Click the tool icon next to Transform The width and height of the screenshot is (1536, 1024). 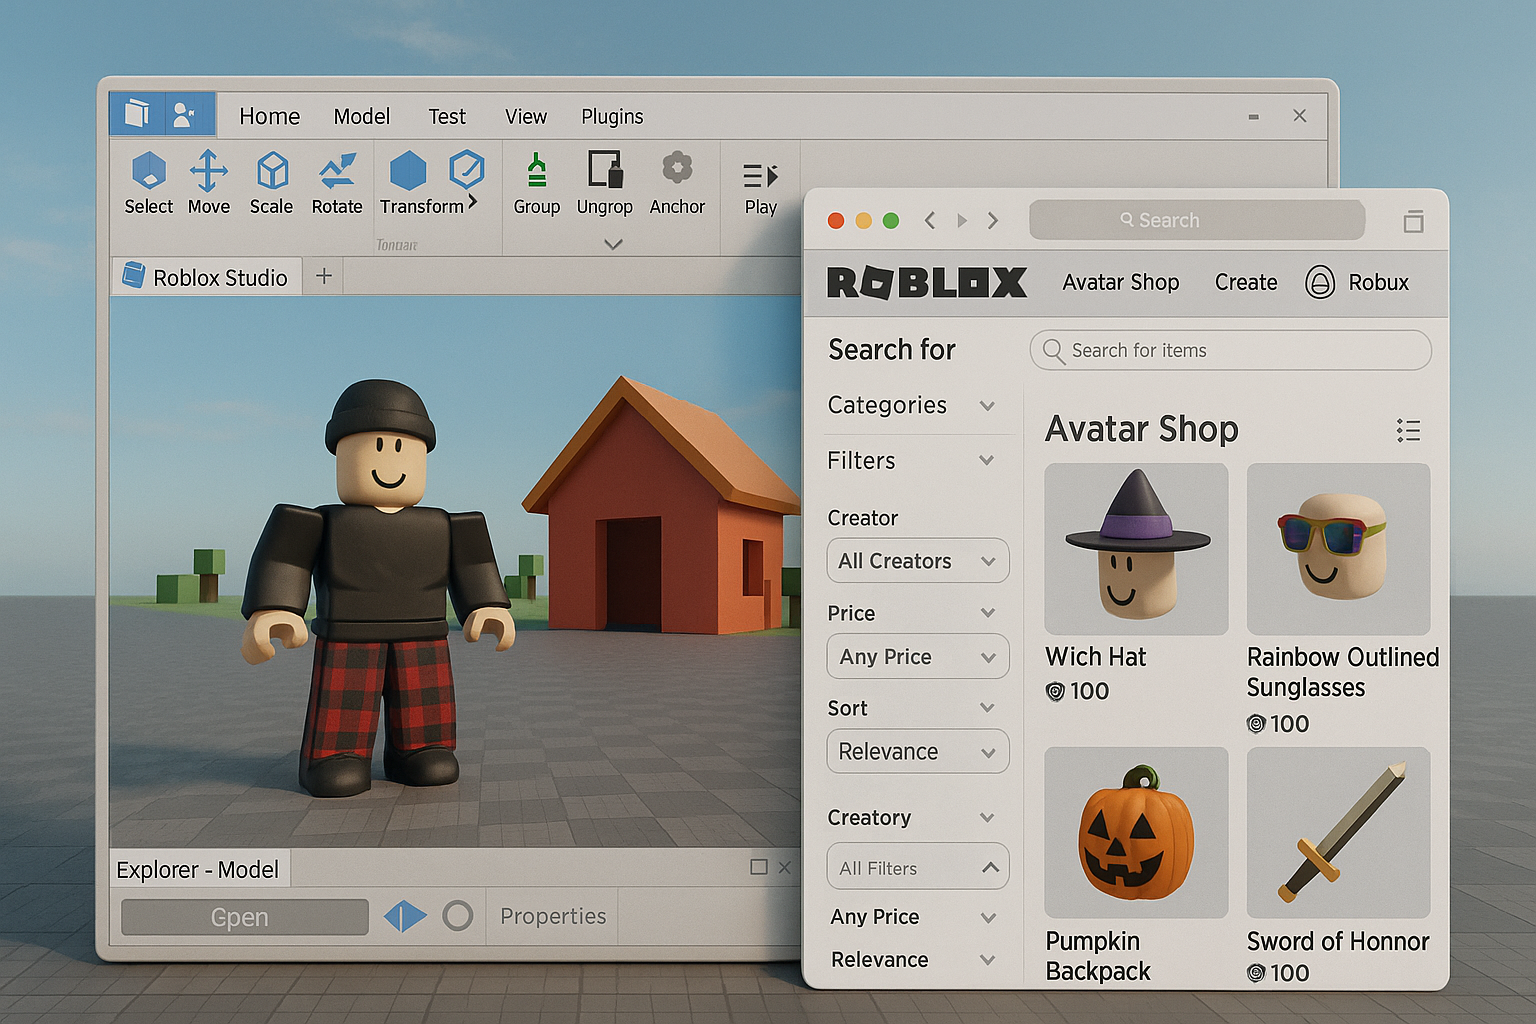coord(466,170)
